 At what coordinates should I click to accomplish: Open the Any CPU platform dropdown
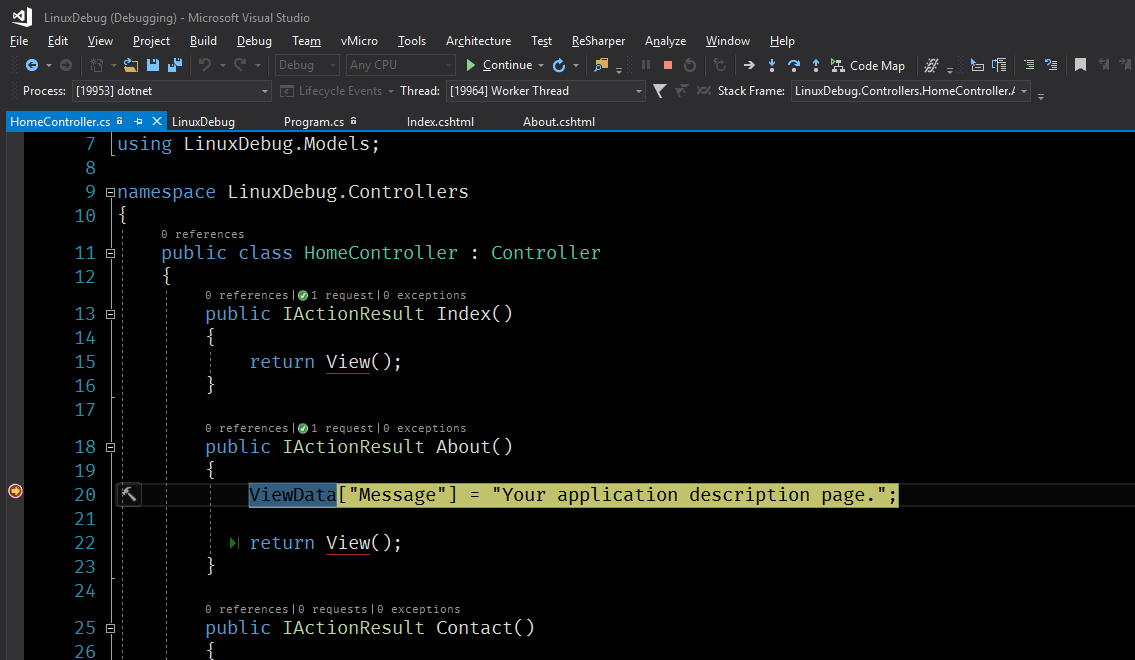400,65
